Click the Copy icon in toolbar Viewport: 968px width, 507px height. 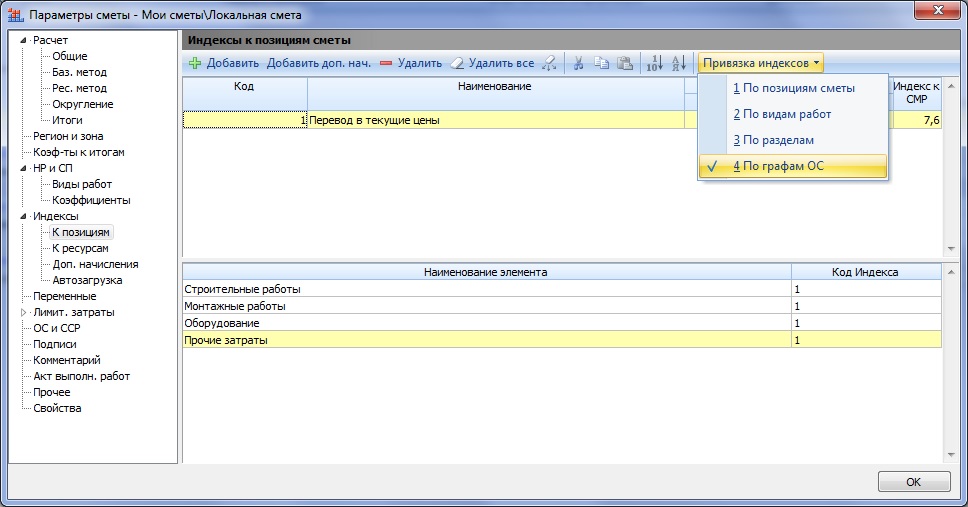(601, 63)
